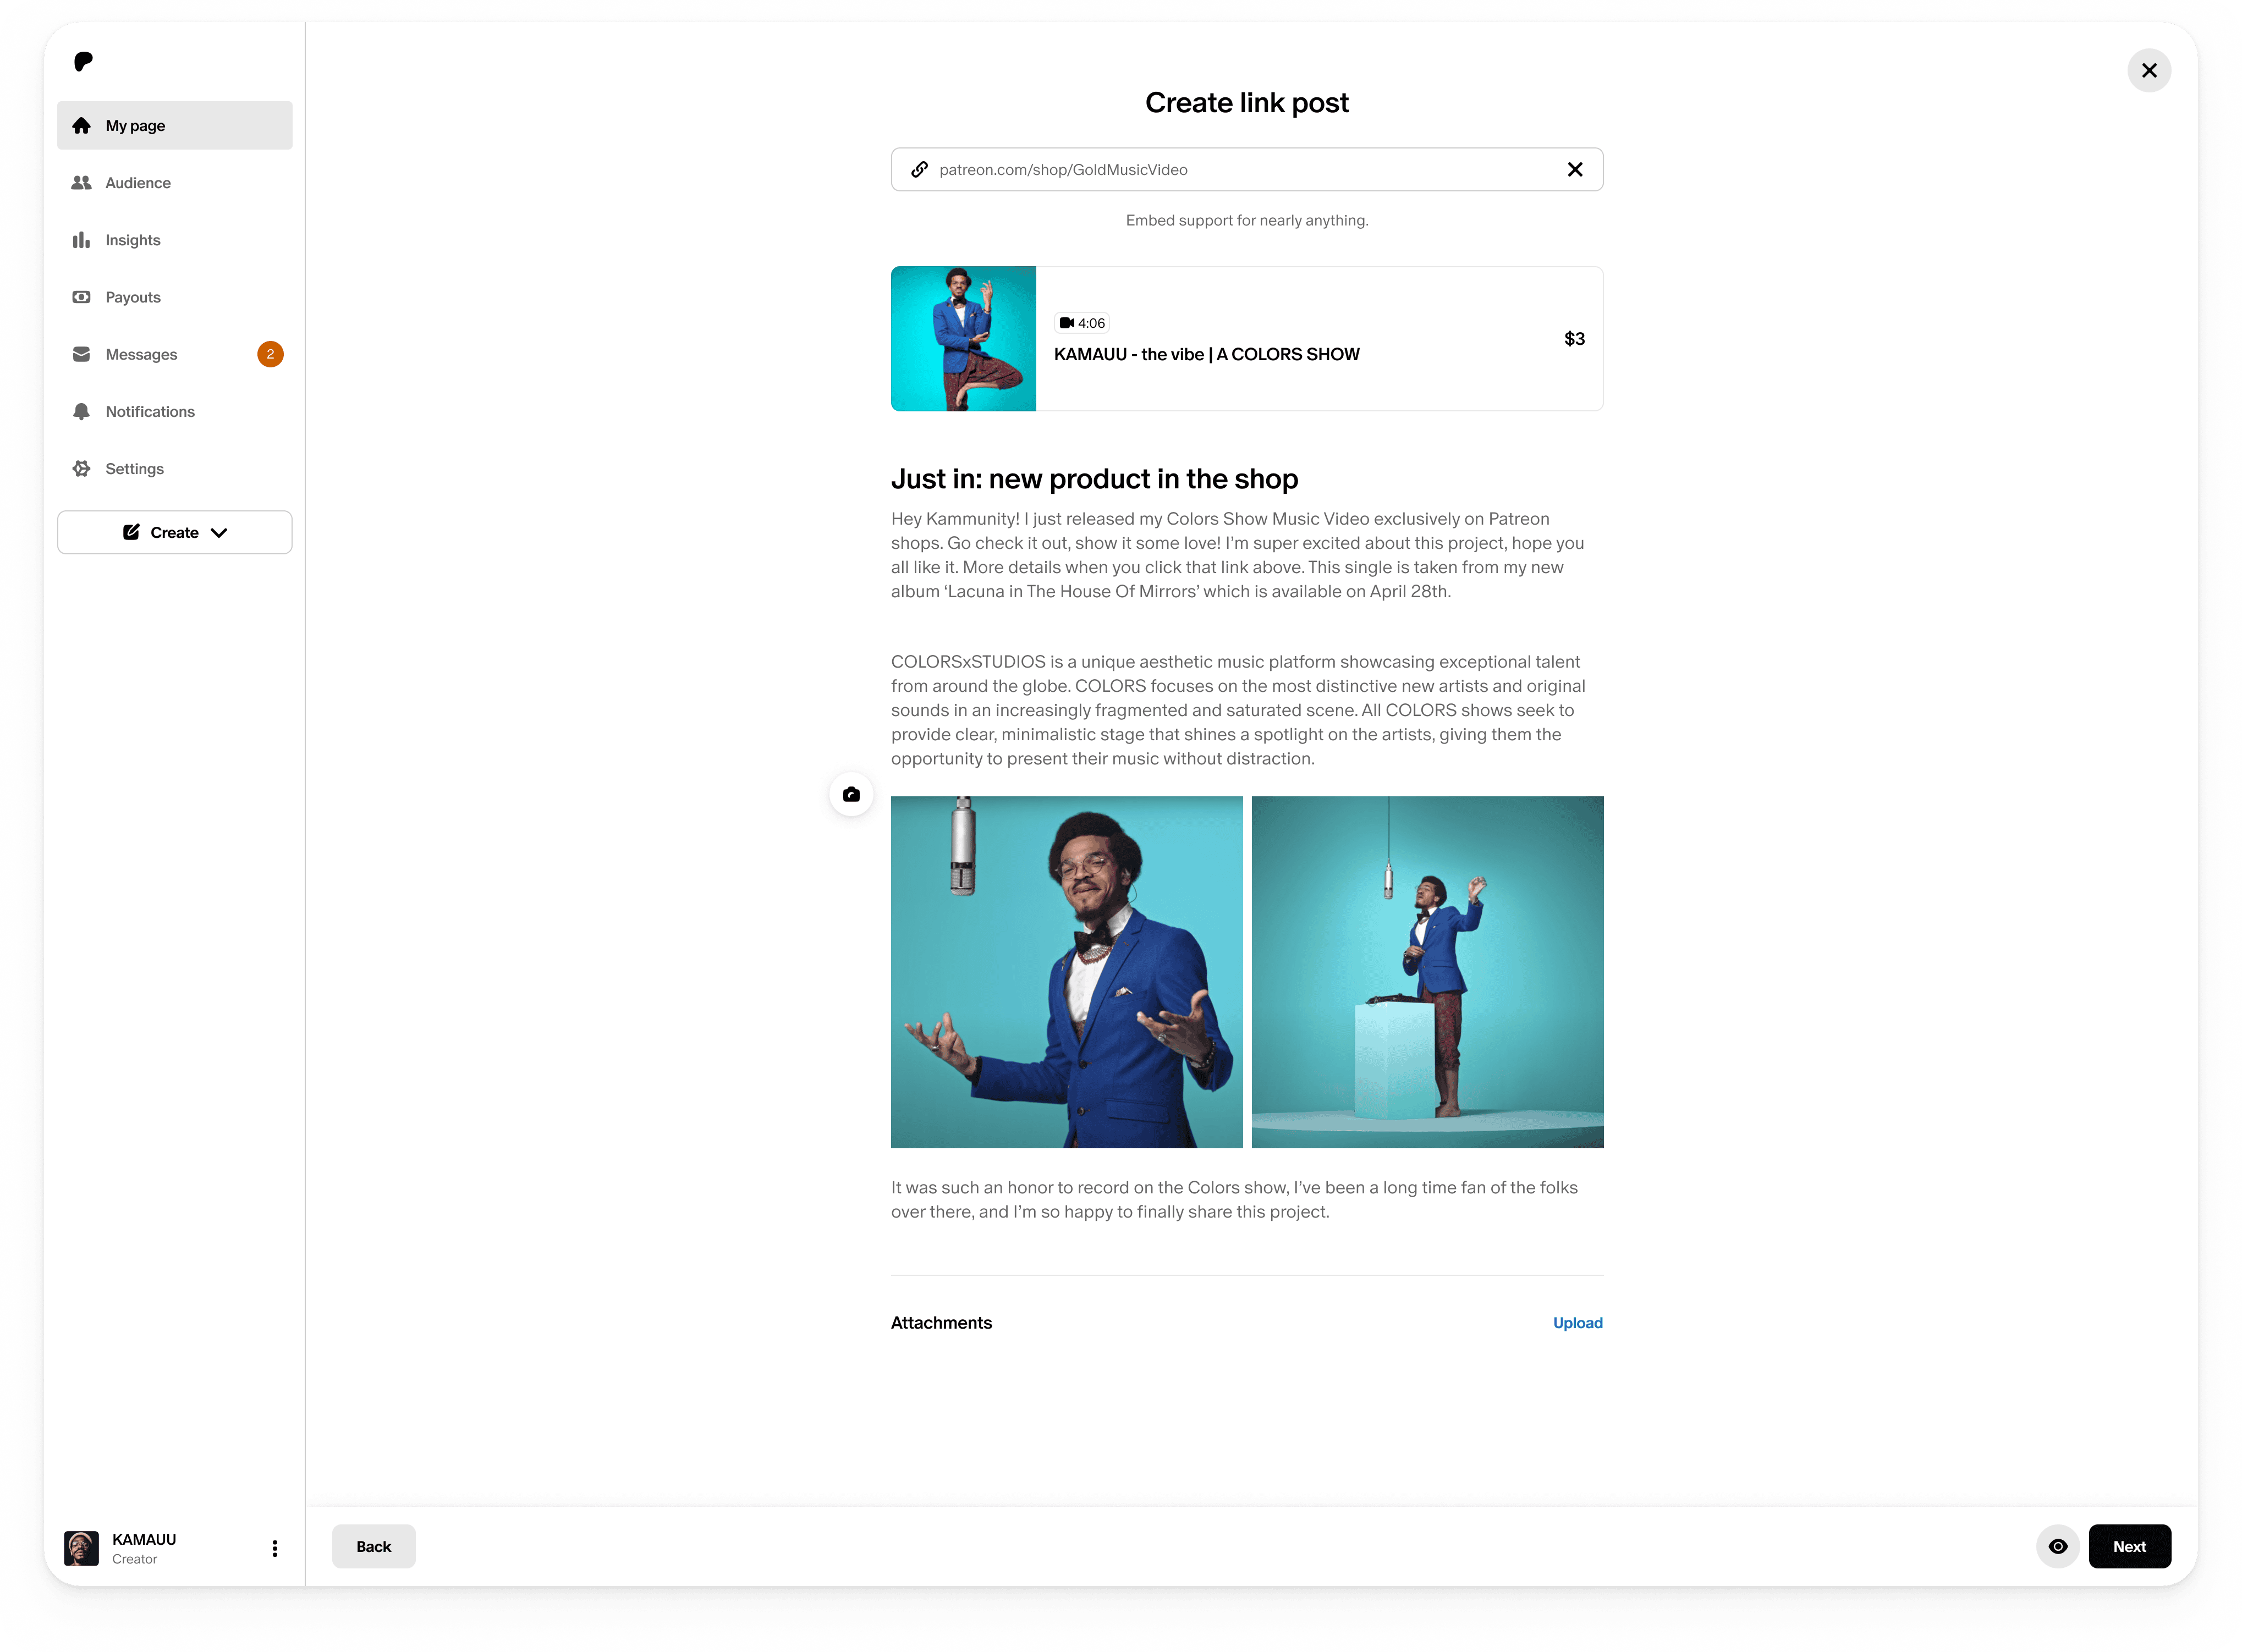Open KAMAUU account three-dot menu

point(275,1548)
